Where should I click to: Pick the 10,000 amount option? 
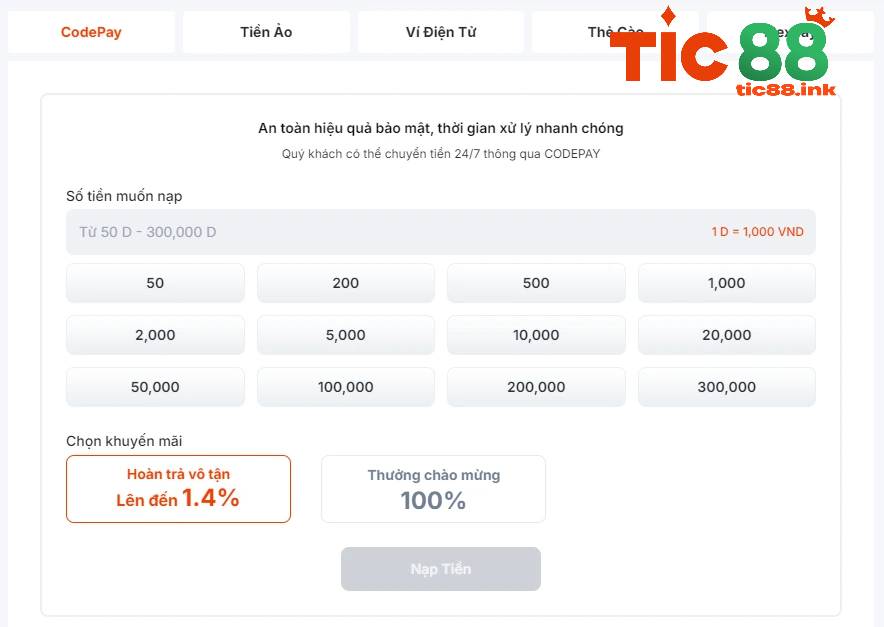(536, 334)
